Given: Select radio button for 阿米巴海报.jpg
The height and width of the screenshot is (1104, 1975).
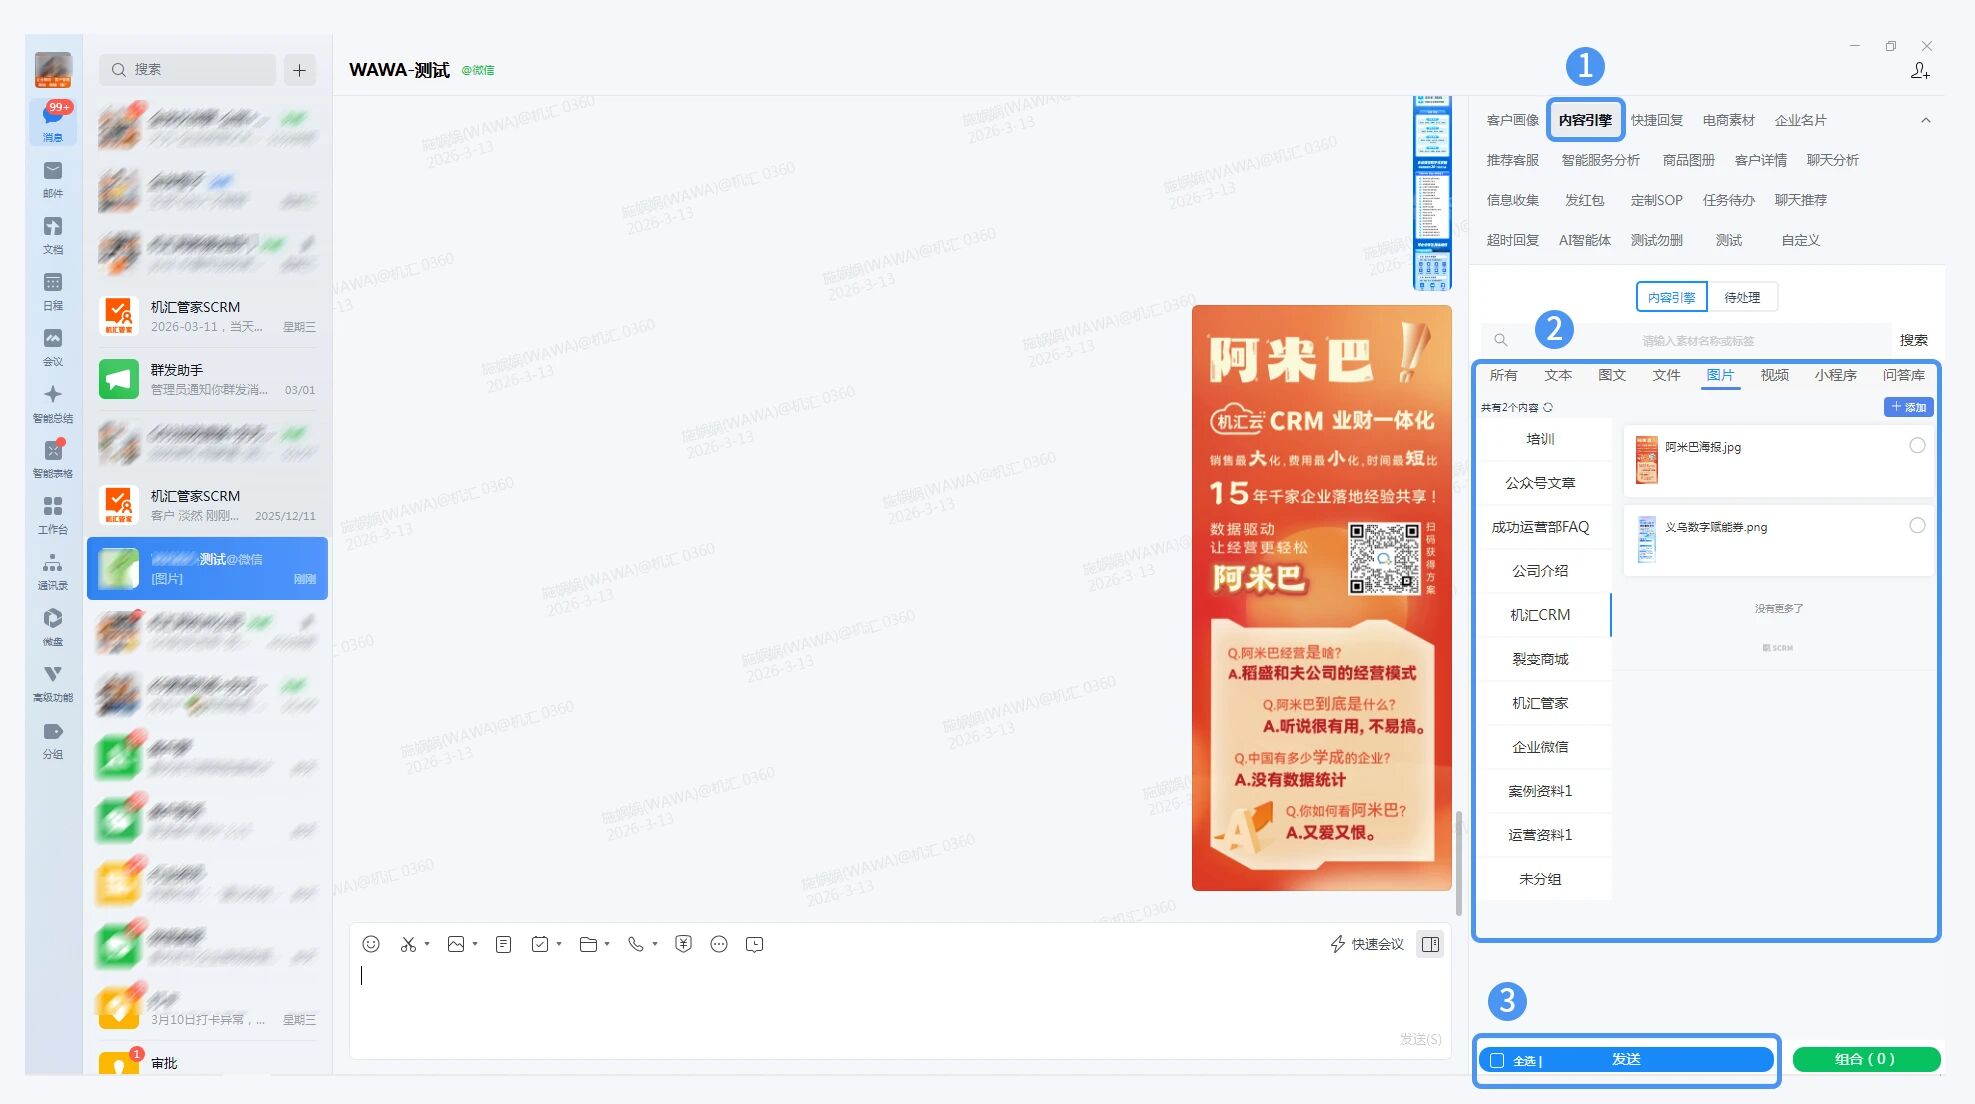Looking at the screenshot, I should 1916,446.
